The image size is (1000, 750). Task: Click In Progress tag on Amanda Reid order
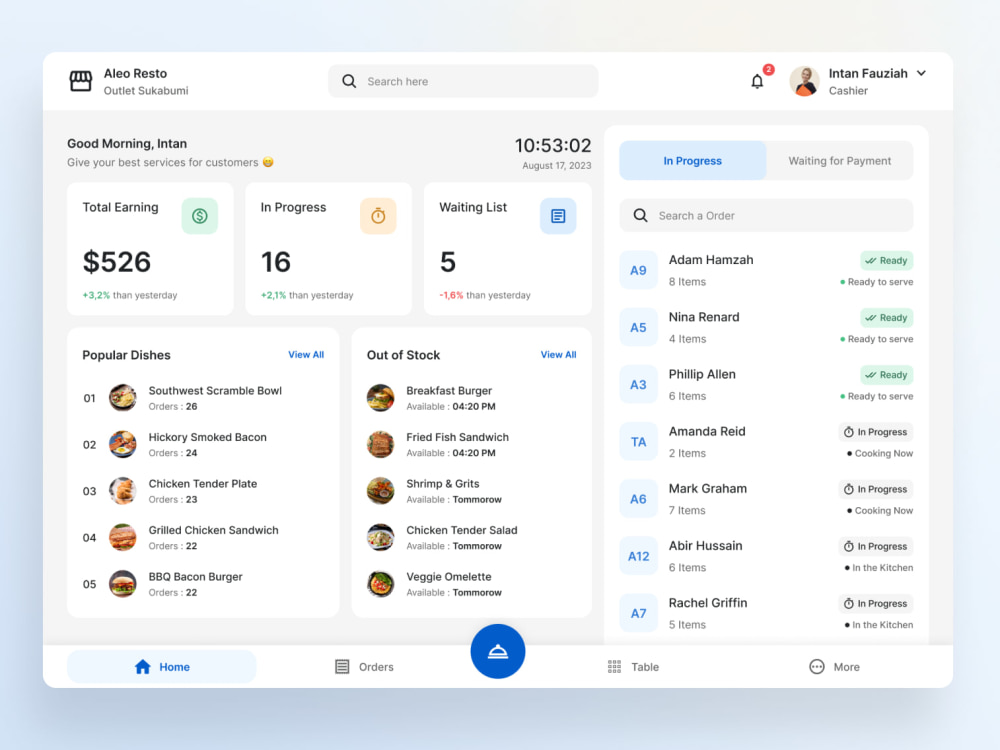tap(875, 432)
